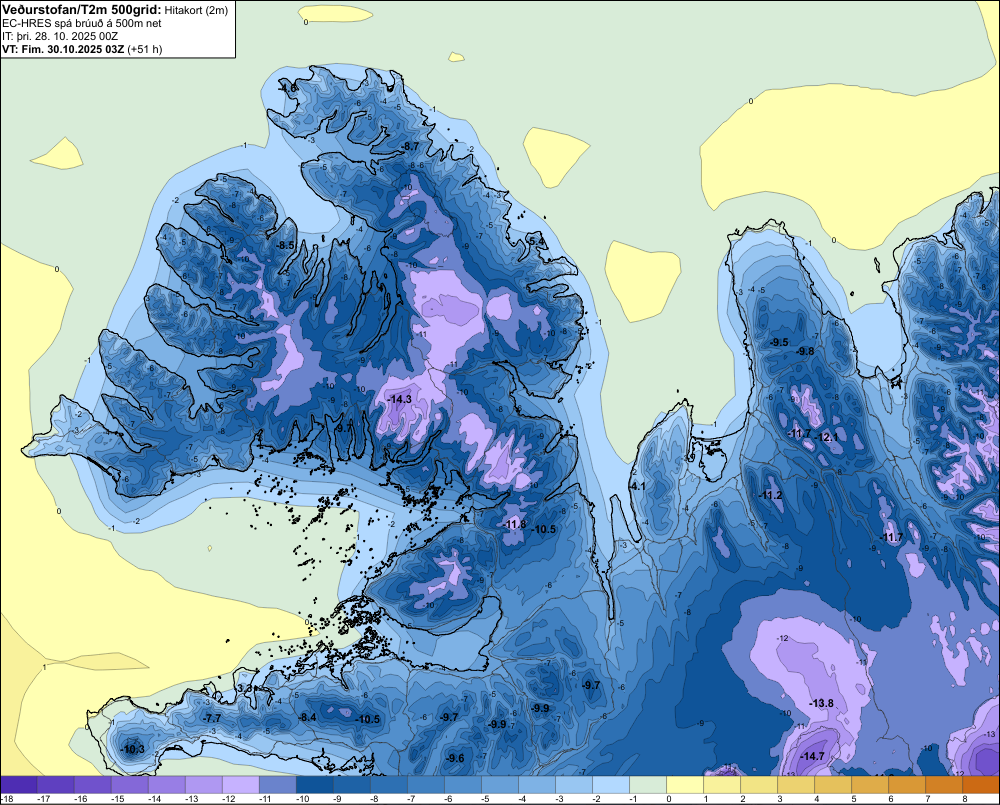
Task: Pick the pale yellow legend swatch labeled 0
Action: coord(684,785)
